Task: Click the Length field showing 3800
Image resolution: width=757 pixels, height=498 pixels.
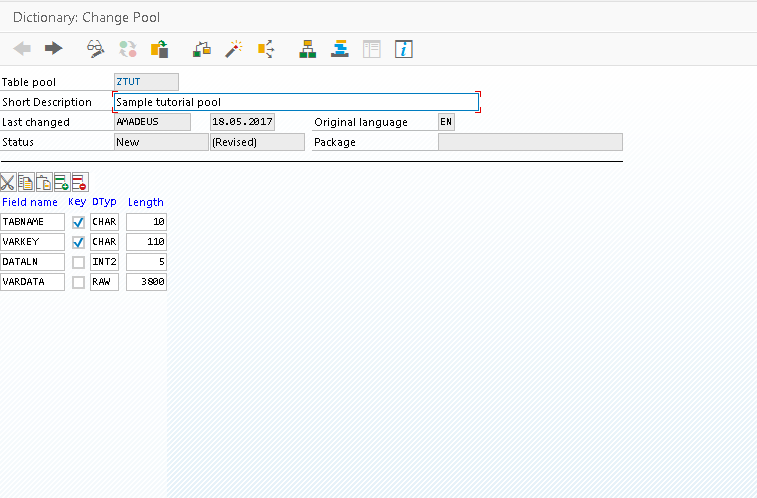Action: pyautogui.click(x=146, y=282)
